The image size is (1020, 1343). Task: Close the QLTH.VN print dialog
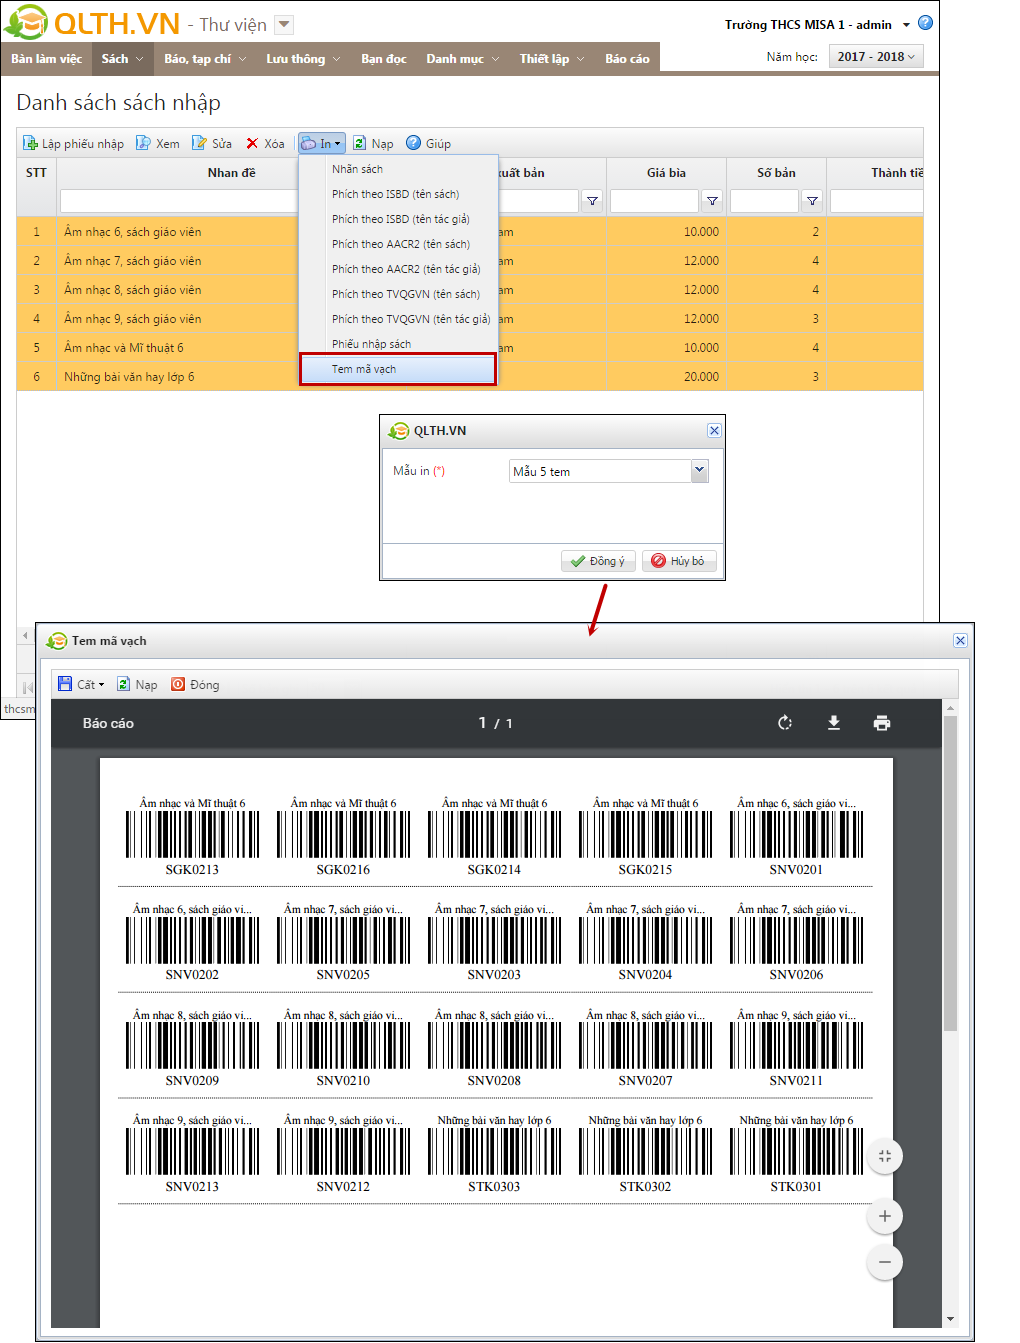tap(714, 430)
